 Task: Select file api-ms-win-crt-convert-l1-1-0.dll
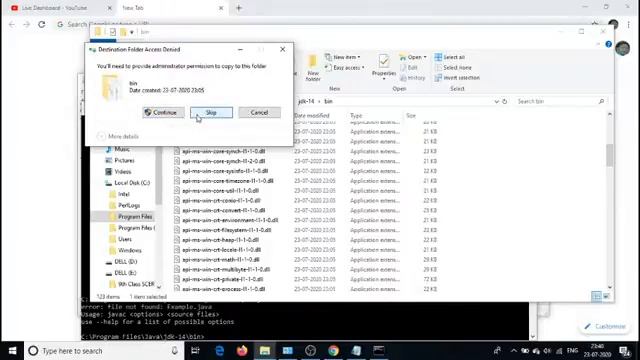(220, 210)
